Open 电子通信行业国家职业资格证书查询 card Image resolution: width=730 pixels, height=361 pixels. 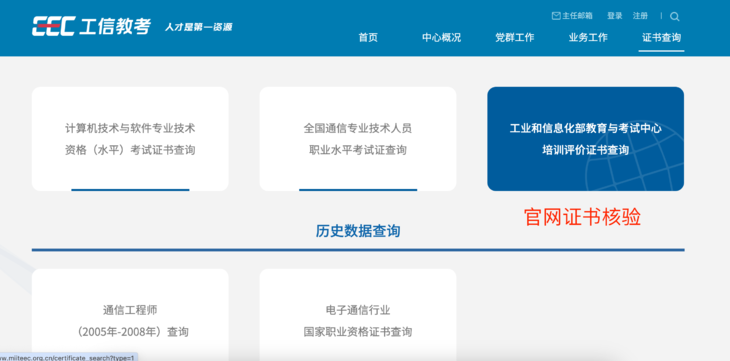point(358,315)
